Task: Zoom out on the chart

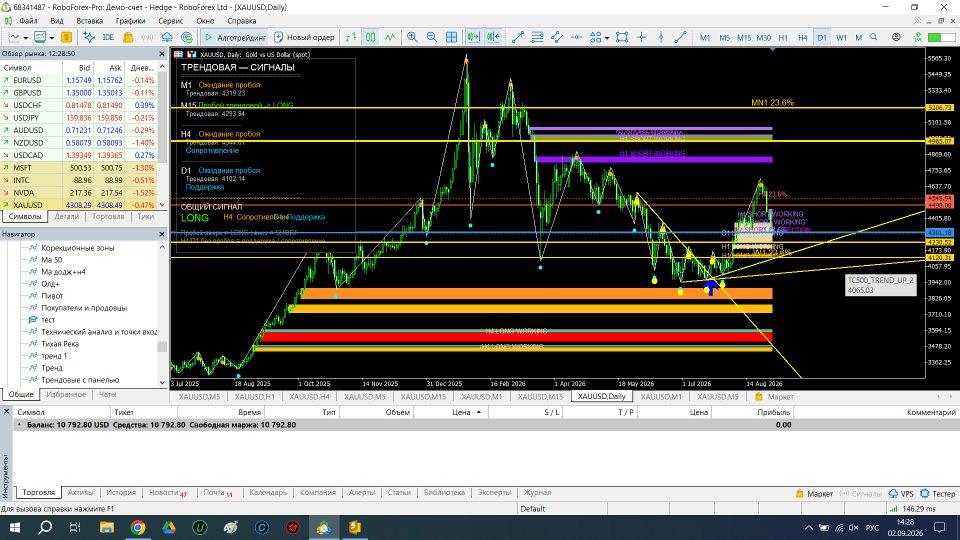Action: (x=432, y=37)
